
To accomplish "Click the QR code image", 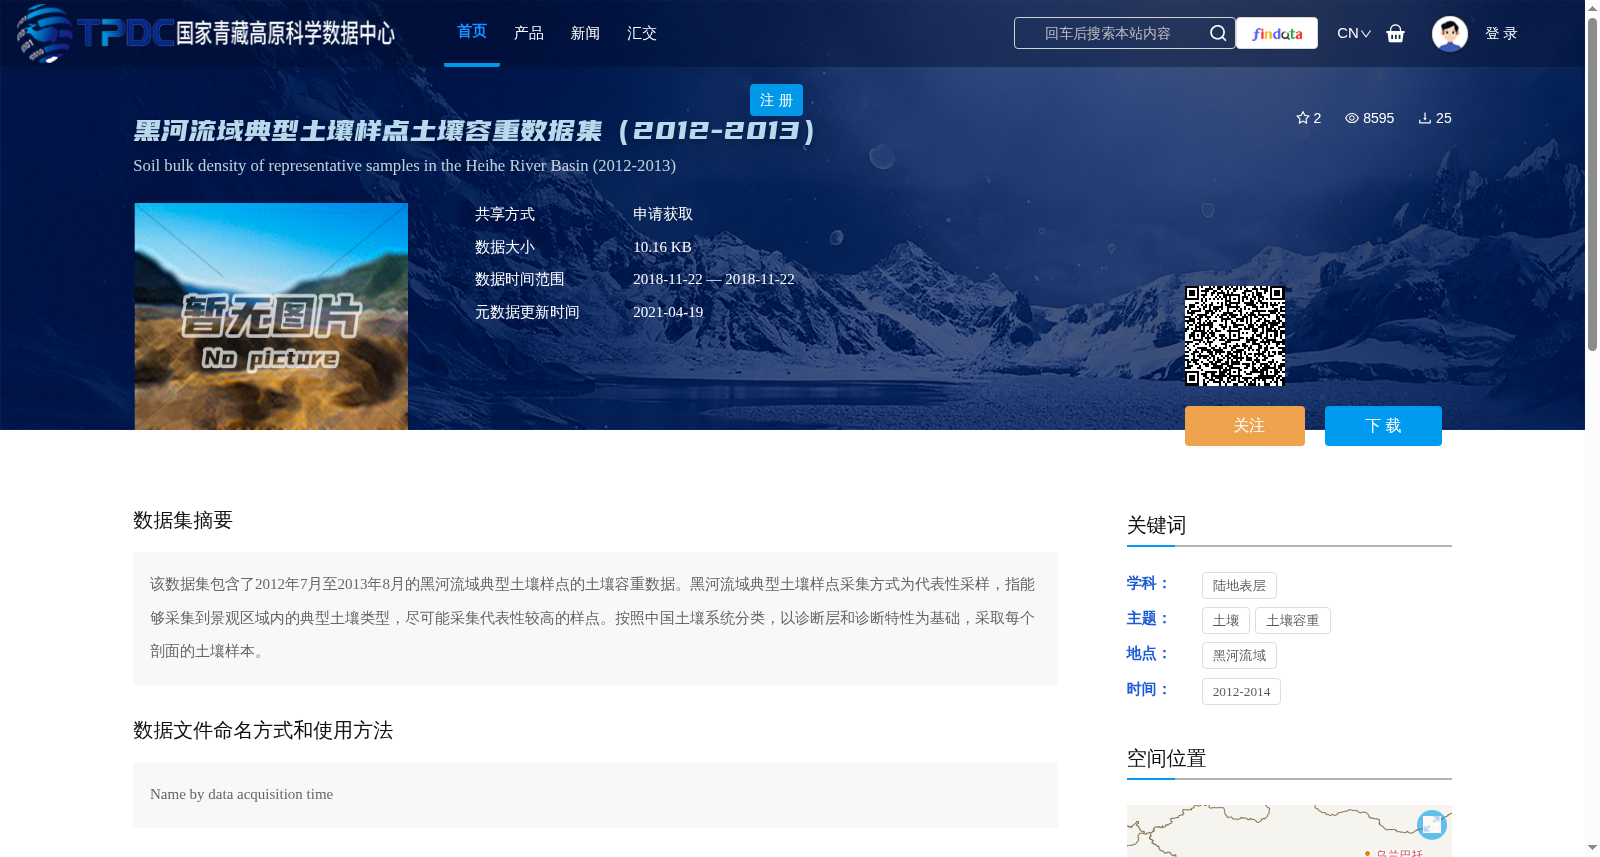I will 1235,336.
